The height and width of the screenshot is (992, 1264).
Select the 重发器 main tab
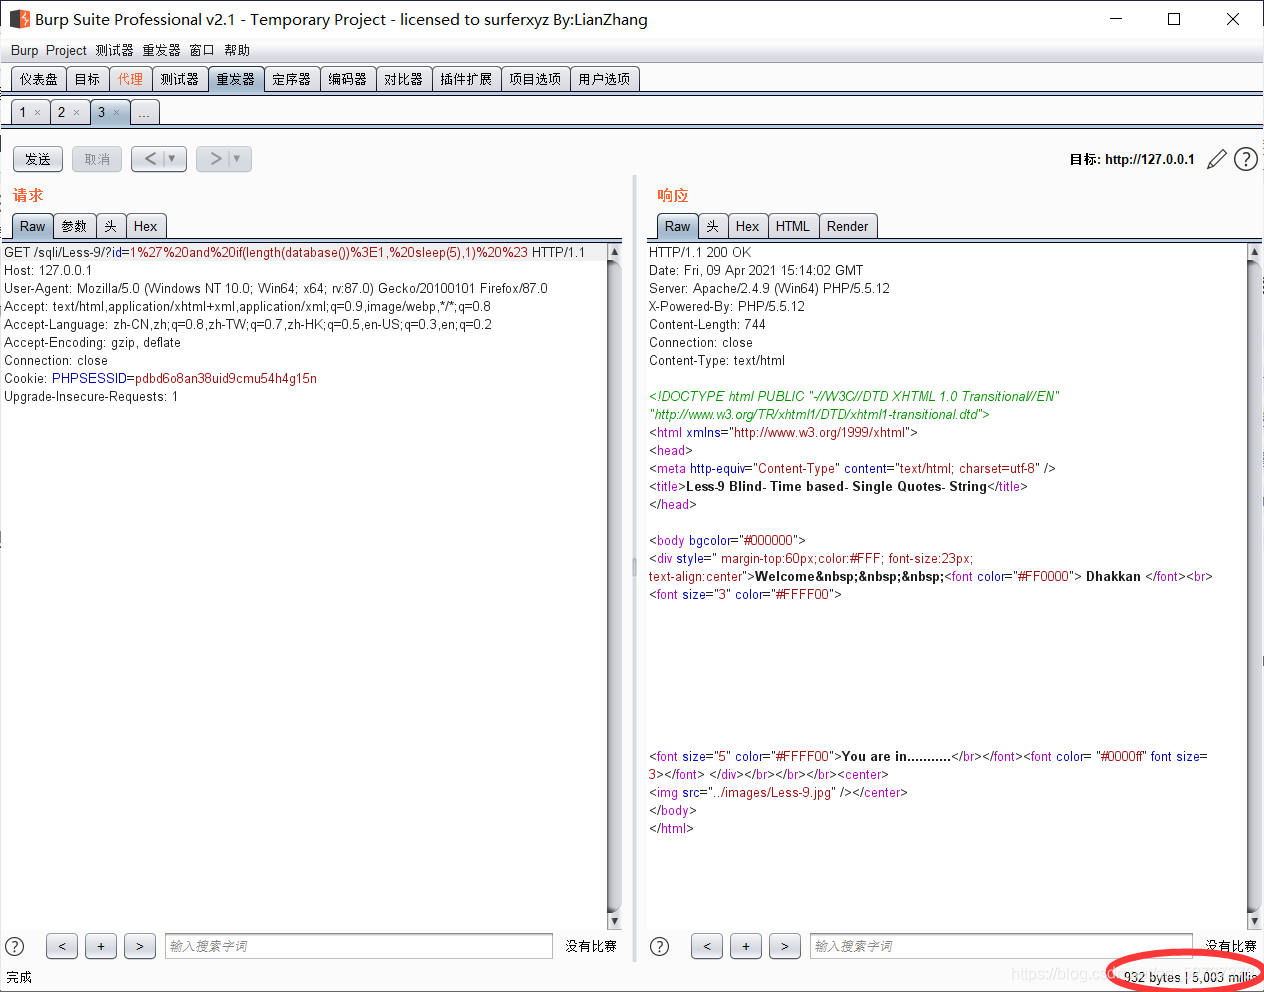pyautogui.click(x=236, y=79)
